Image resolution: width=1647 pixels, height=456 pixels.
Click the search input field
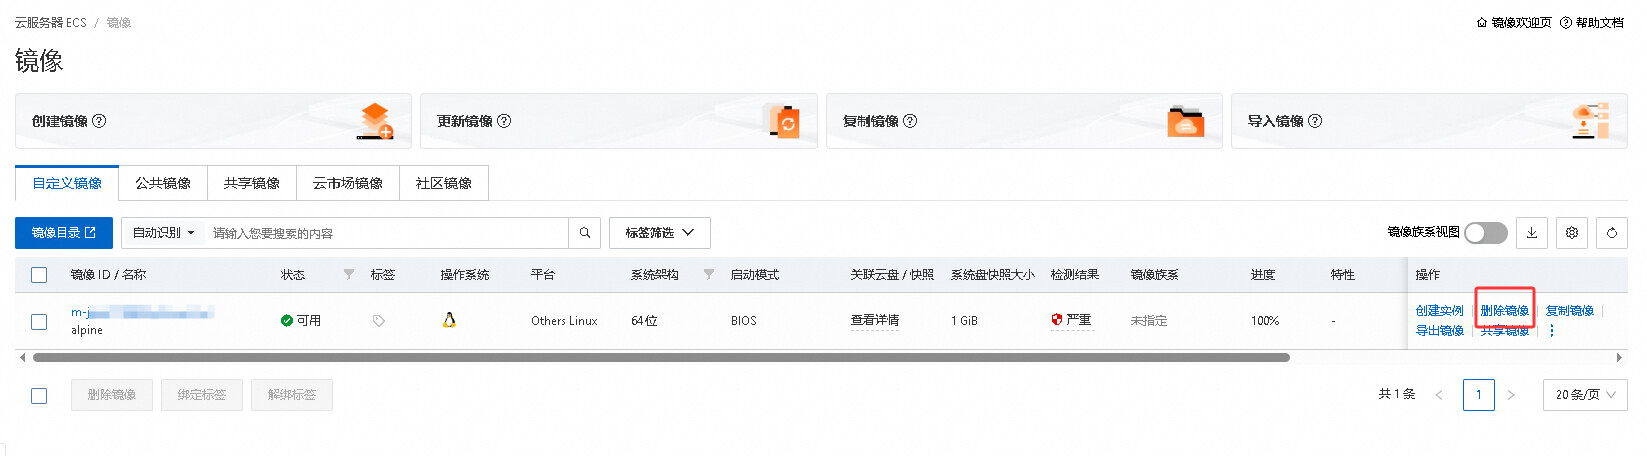(385, 233)
